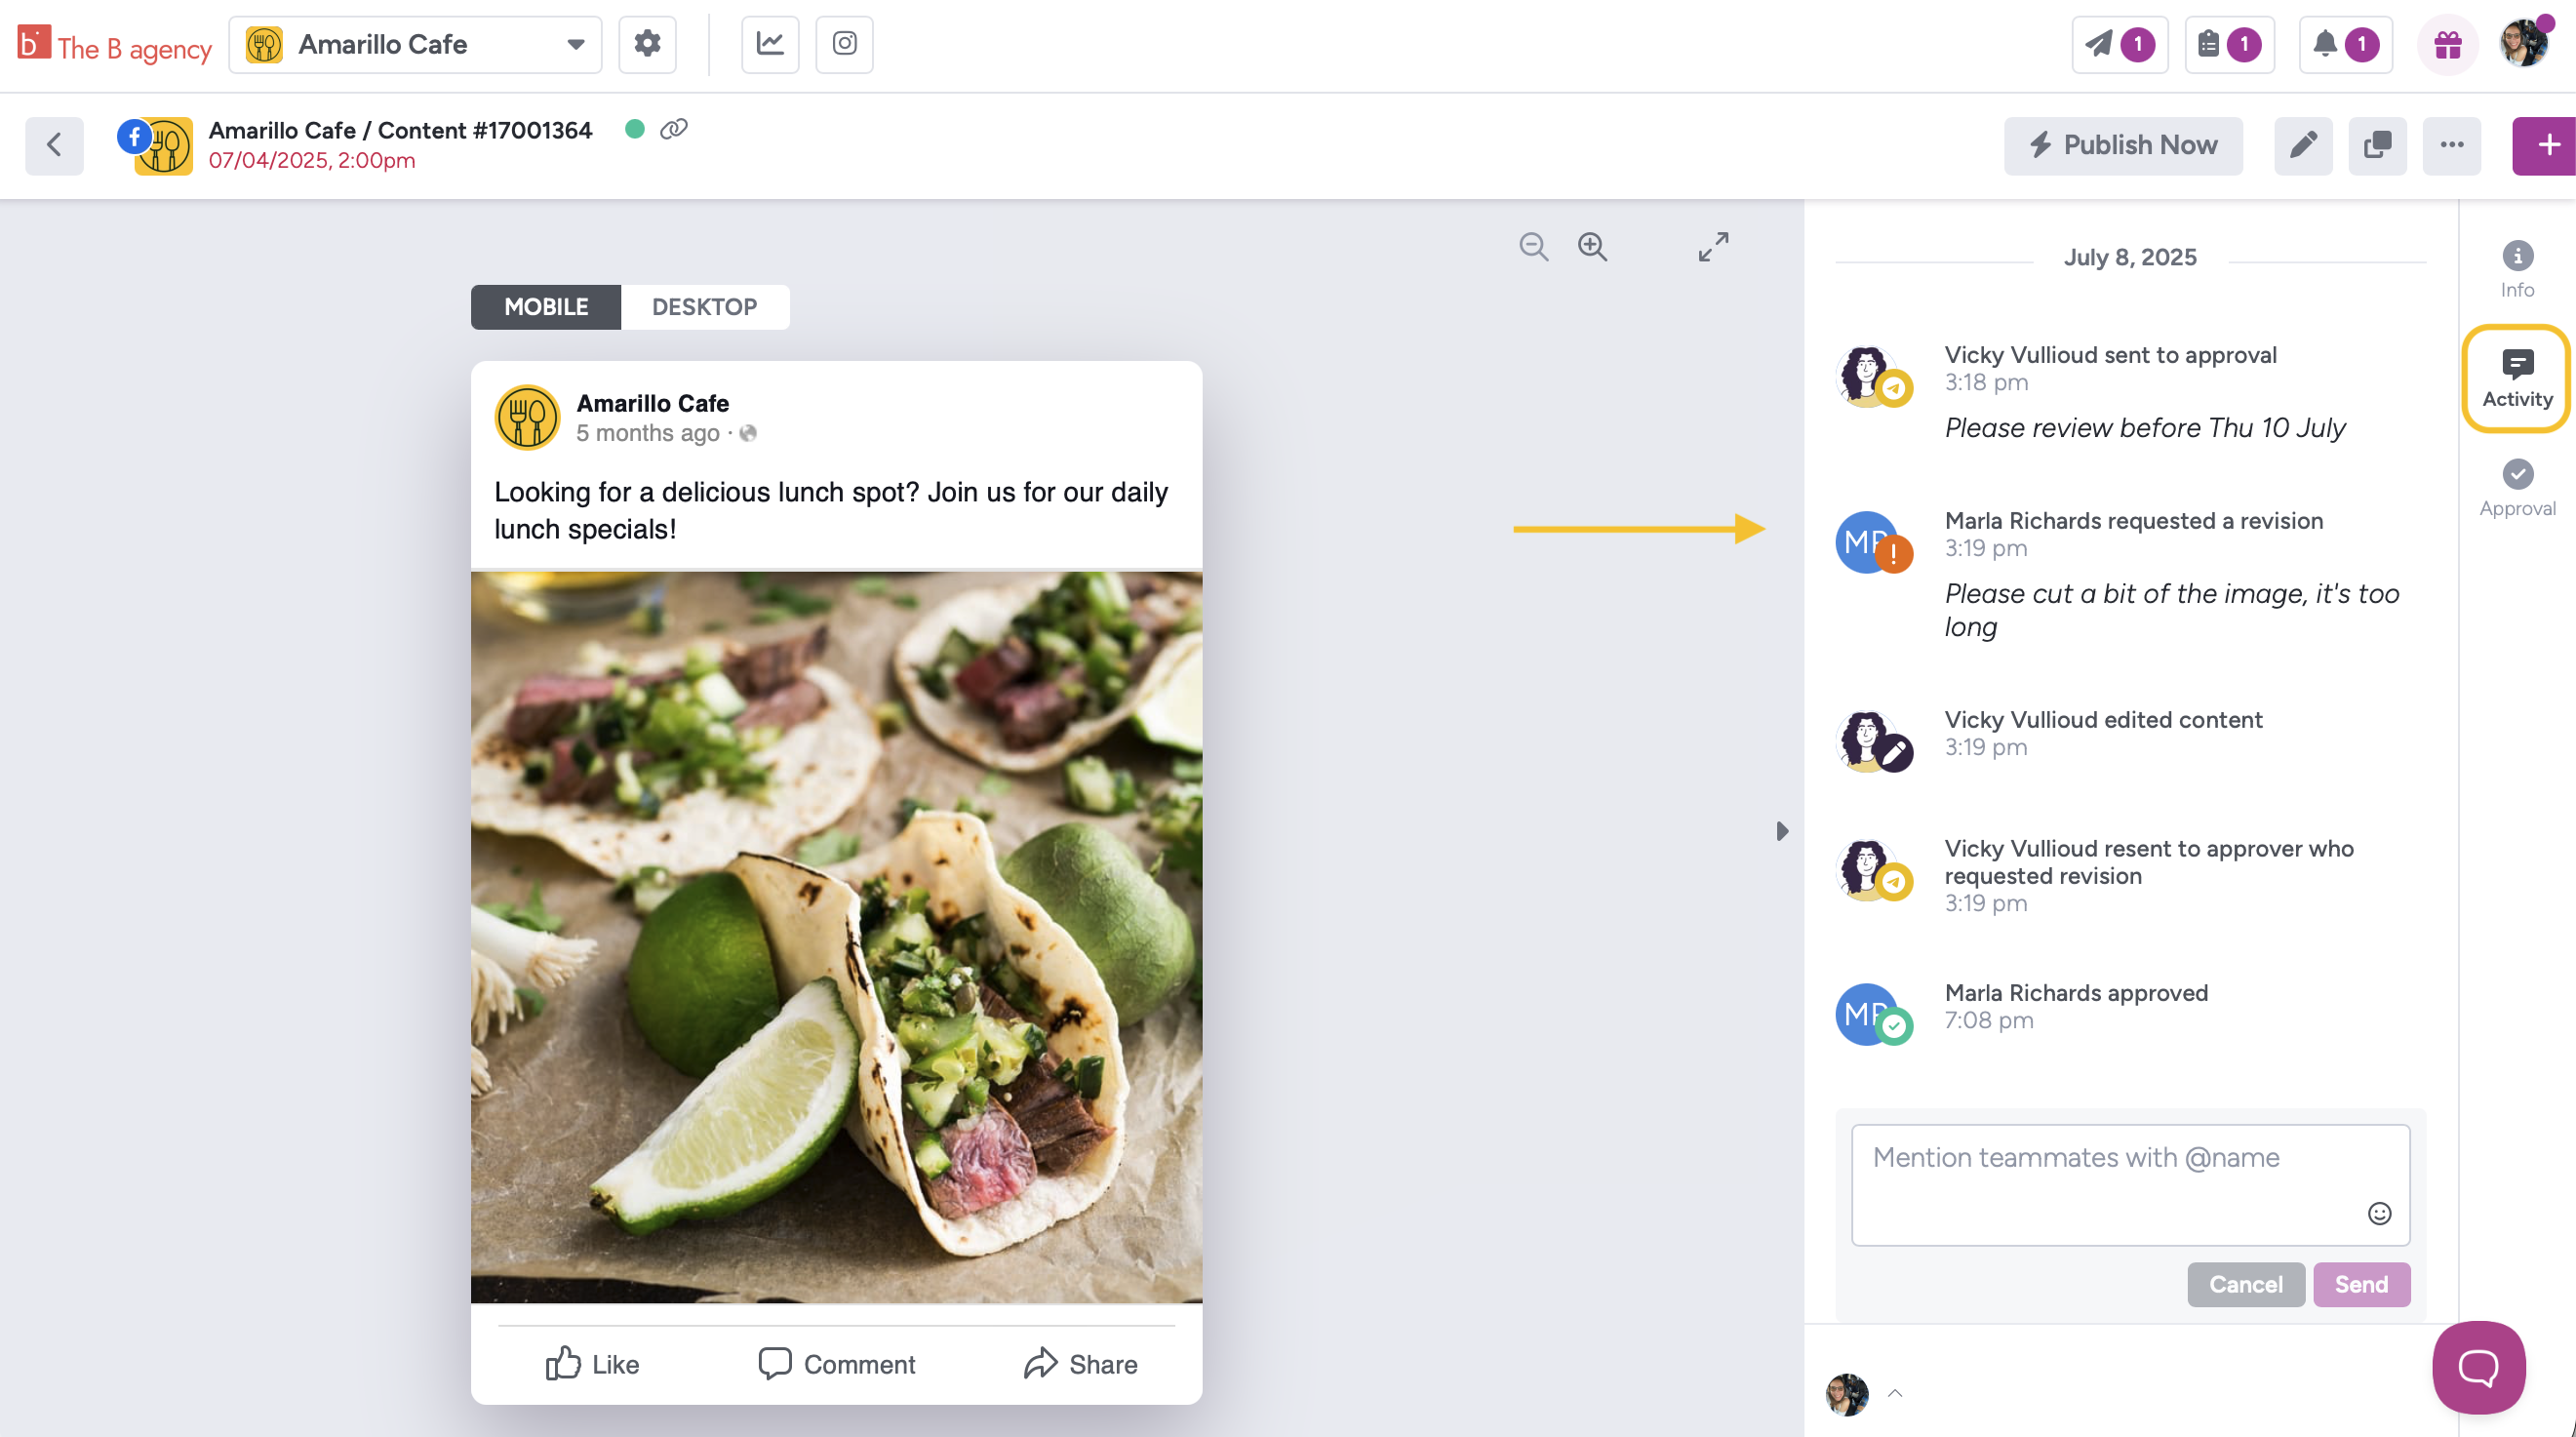Duplicate this content with copy icon
The height and width of the screenshot is (1437, 2576).
2377,146
